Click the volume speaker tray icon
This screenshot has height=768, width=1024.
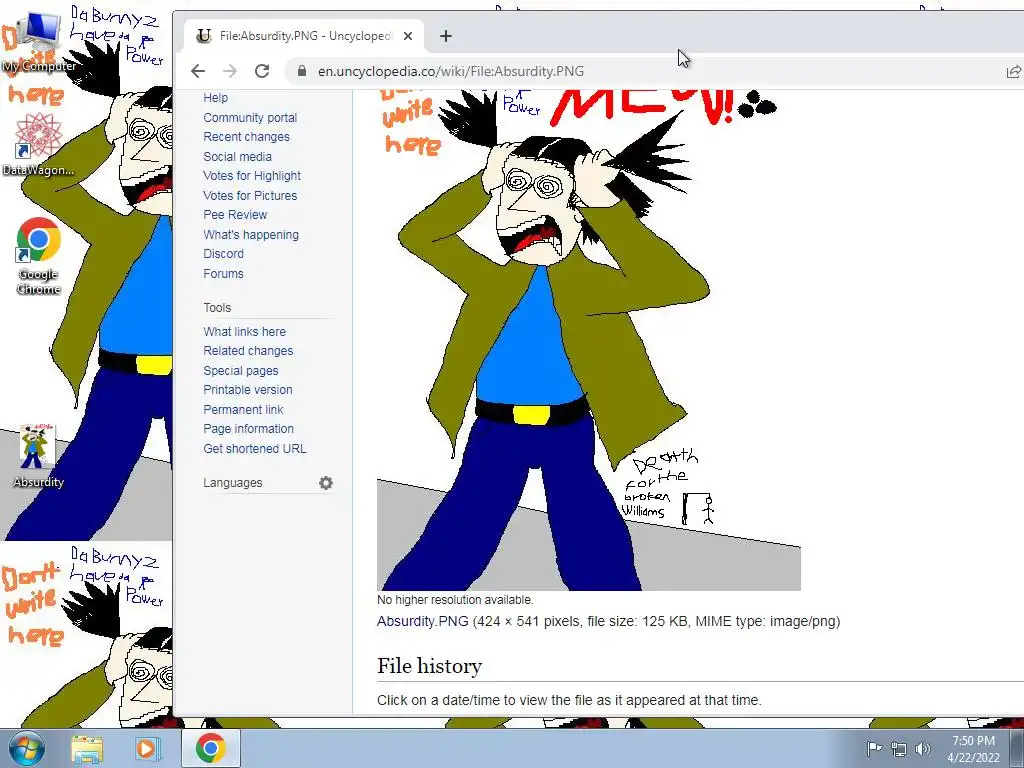pos(923,749)
